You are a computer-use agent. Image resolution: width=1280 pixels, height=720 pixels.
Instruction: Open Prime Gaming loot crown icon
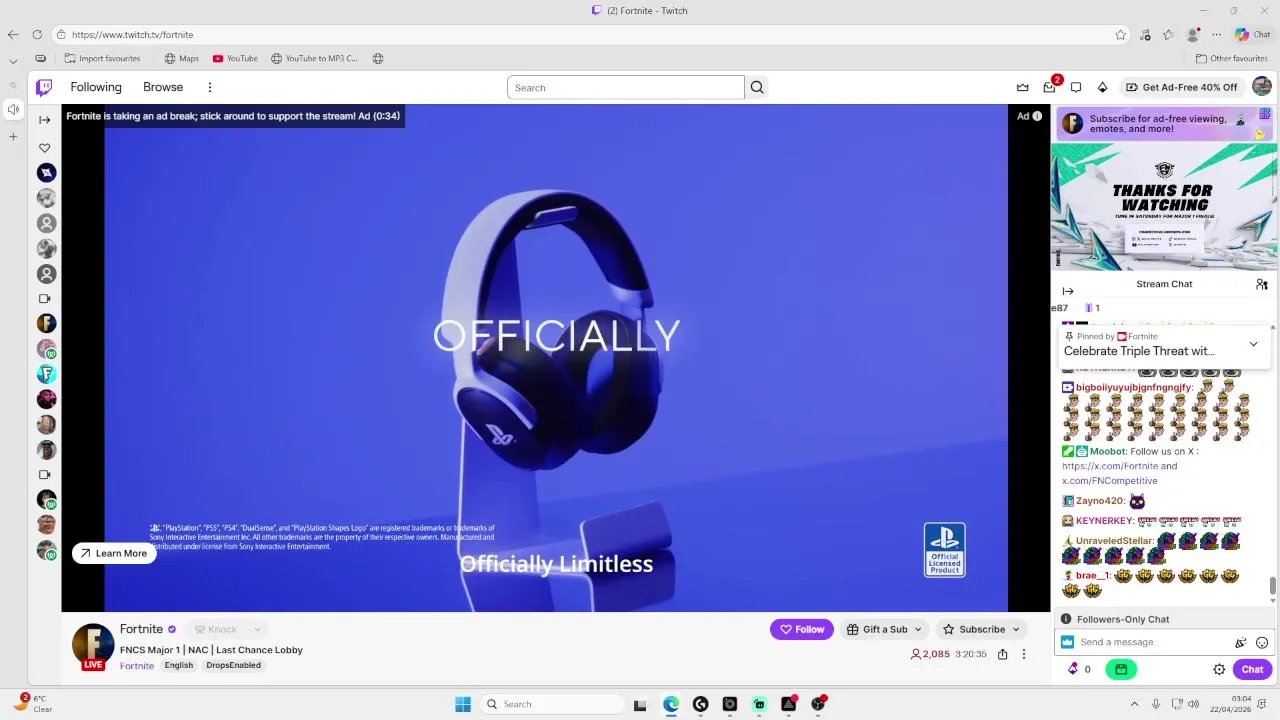1022,87
